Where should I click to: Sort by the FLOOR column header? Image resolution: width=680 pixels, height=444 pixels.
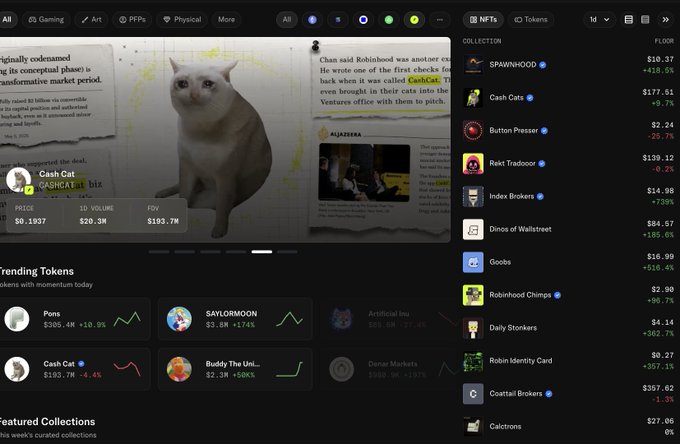pos(664,41)
